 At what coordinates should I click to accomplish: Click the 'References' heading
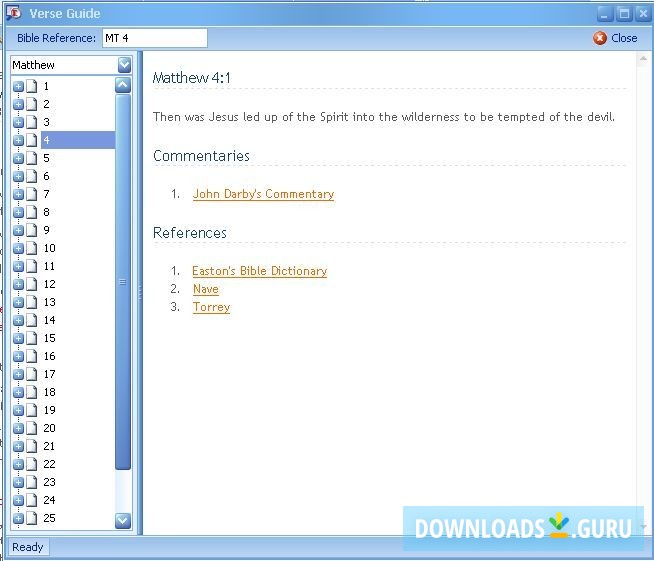190,233
